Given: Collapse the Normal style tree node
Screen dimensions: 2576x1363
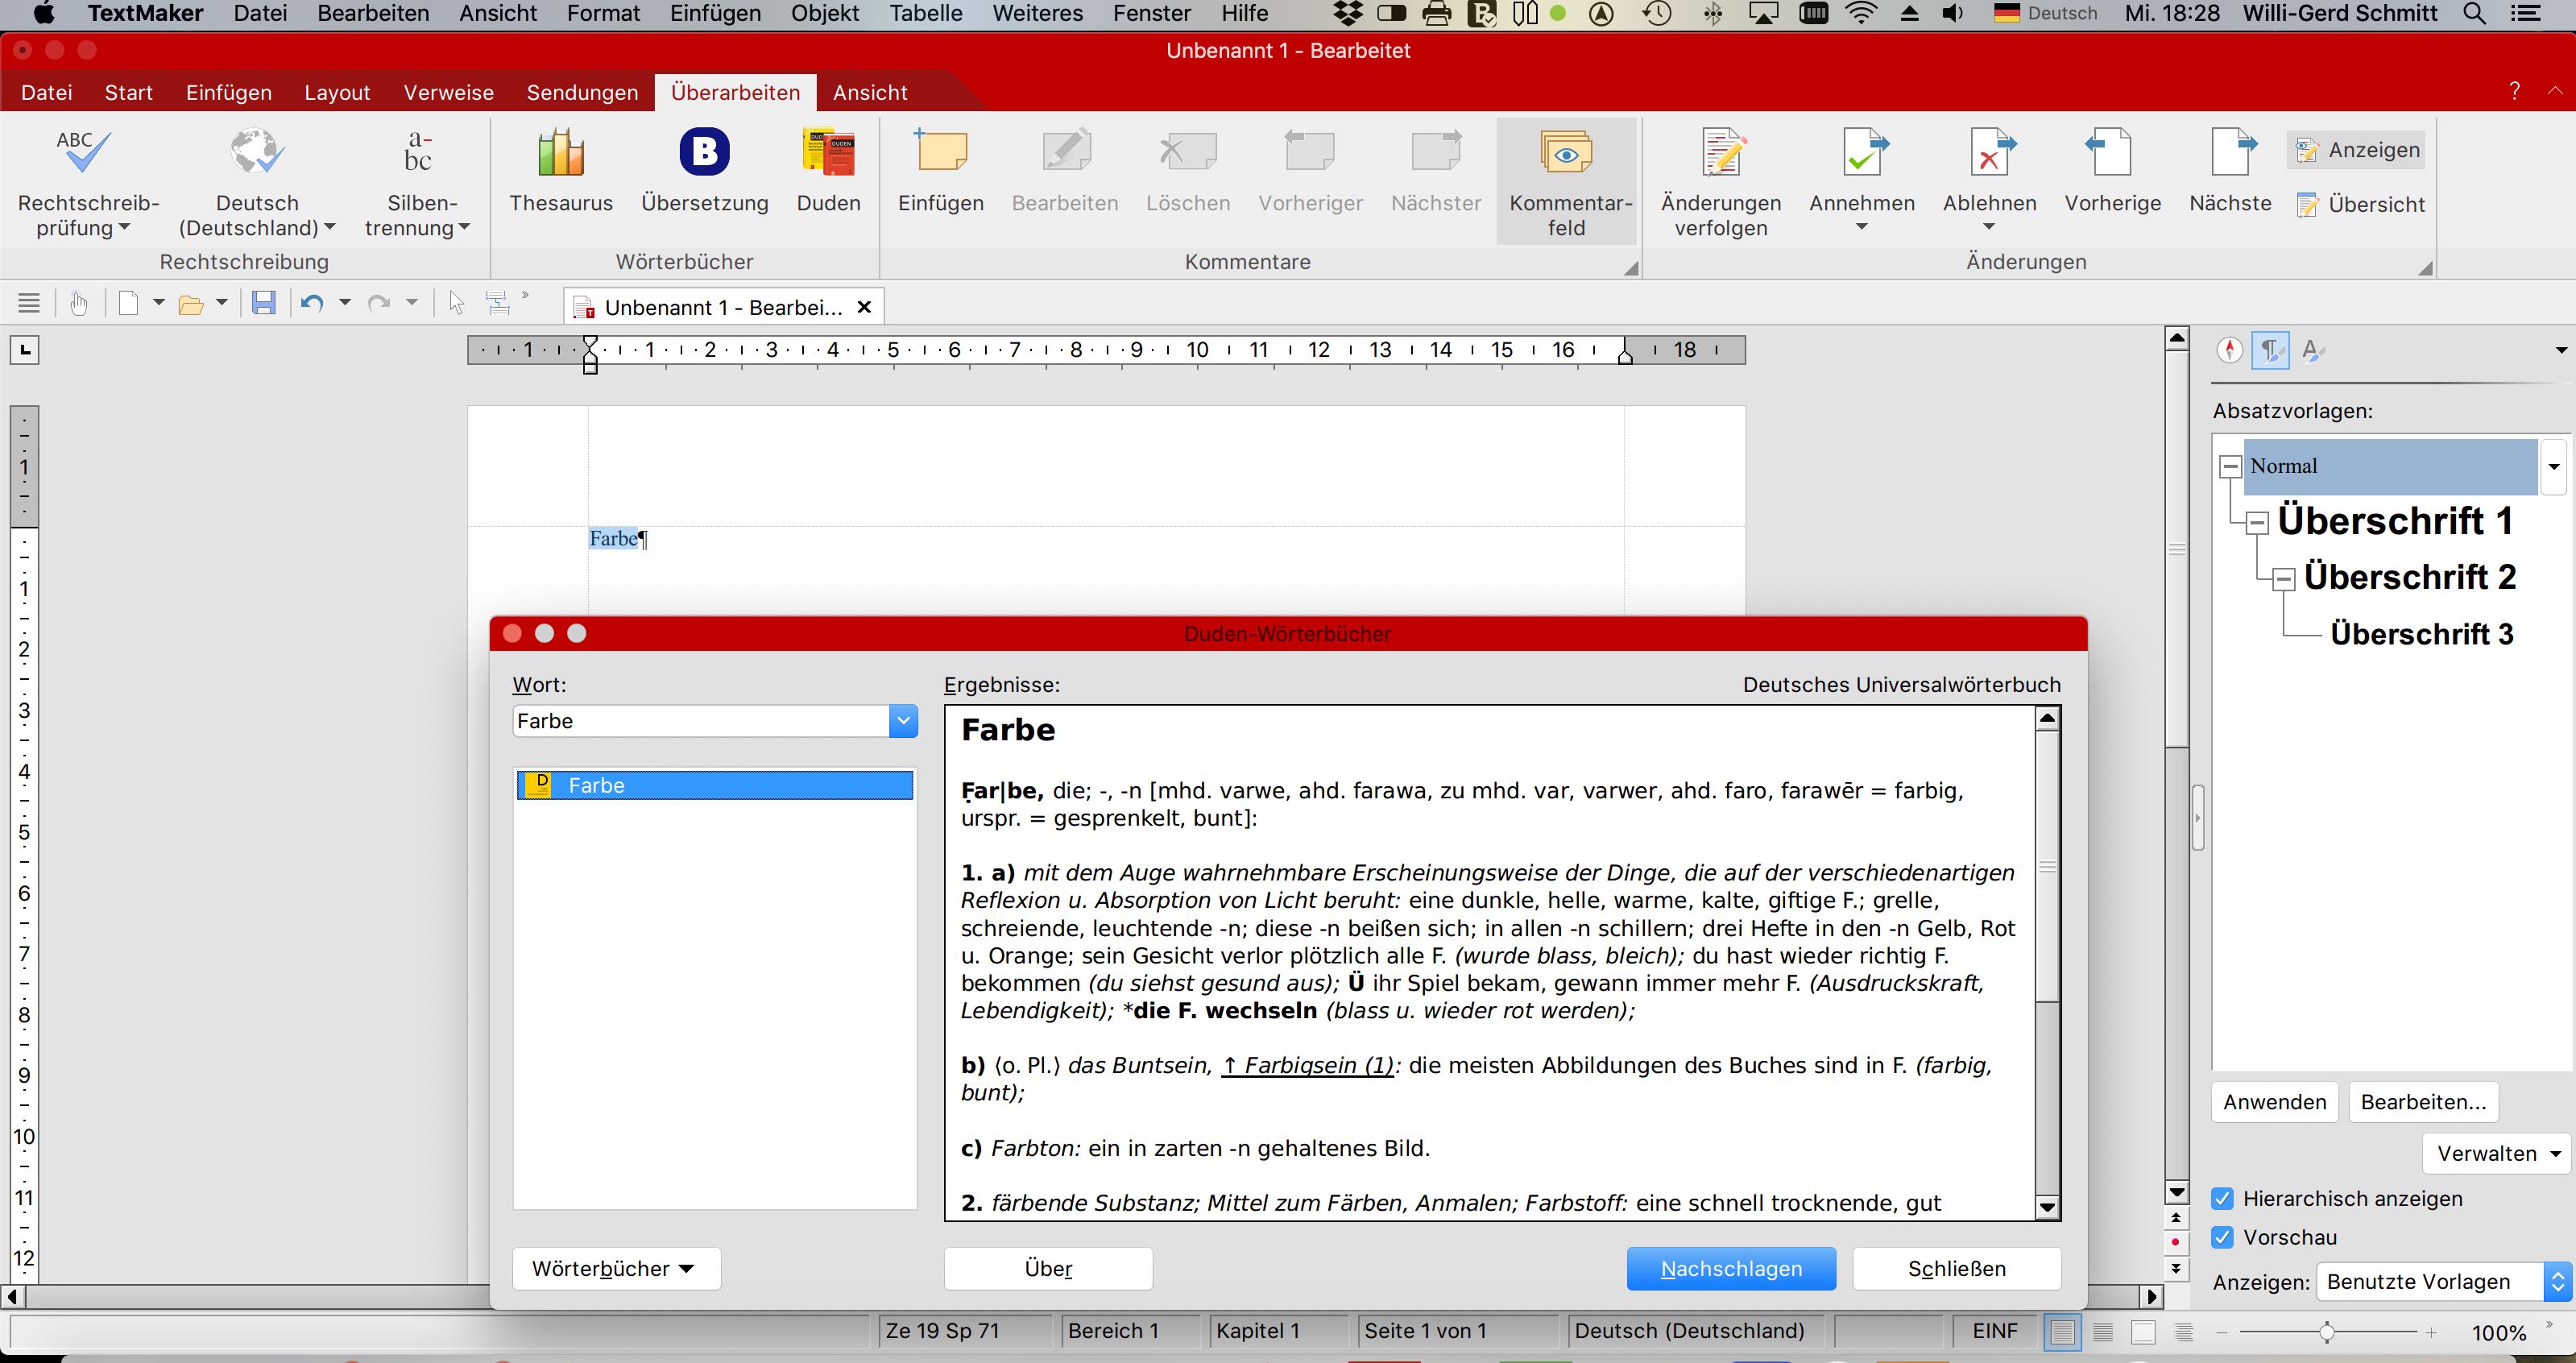Looking at the screenshot, I should pos(2230,466).
